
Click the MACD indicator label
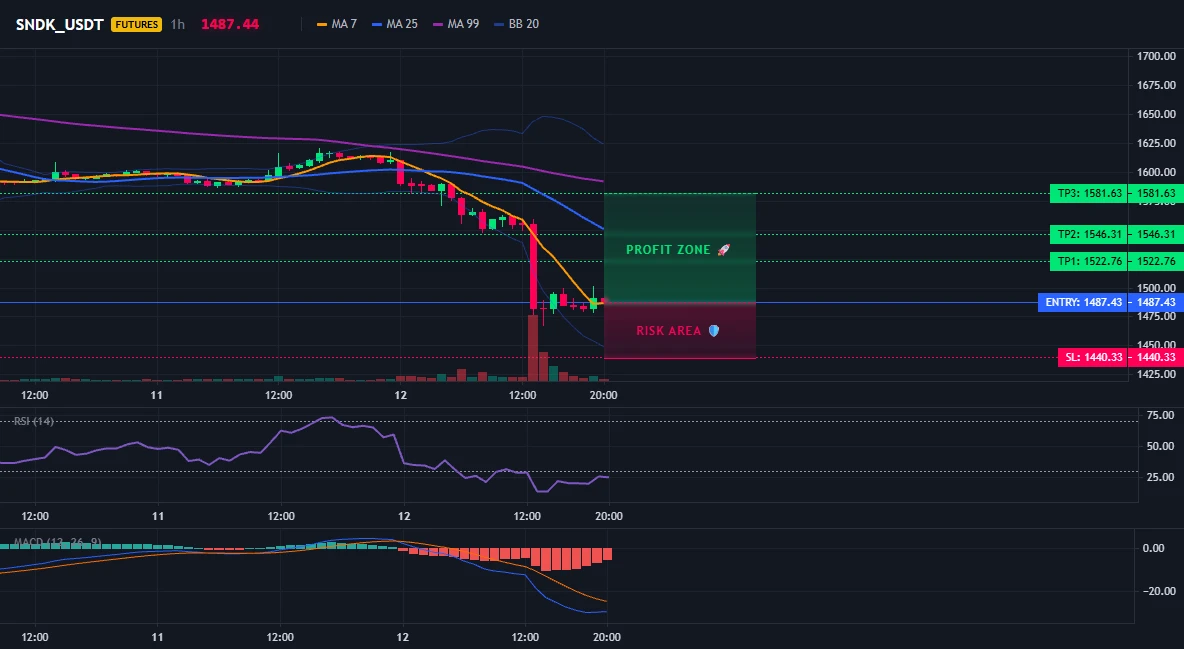click(x=57, y=542)
